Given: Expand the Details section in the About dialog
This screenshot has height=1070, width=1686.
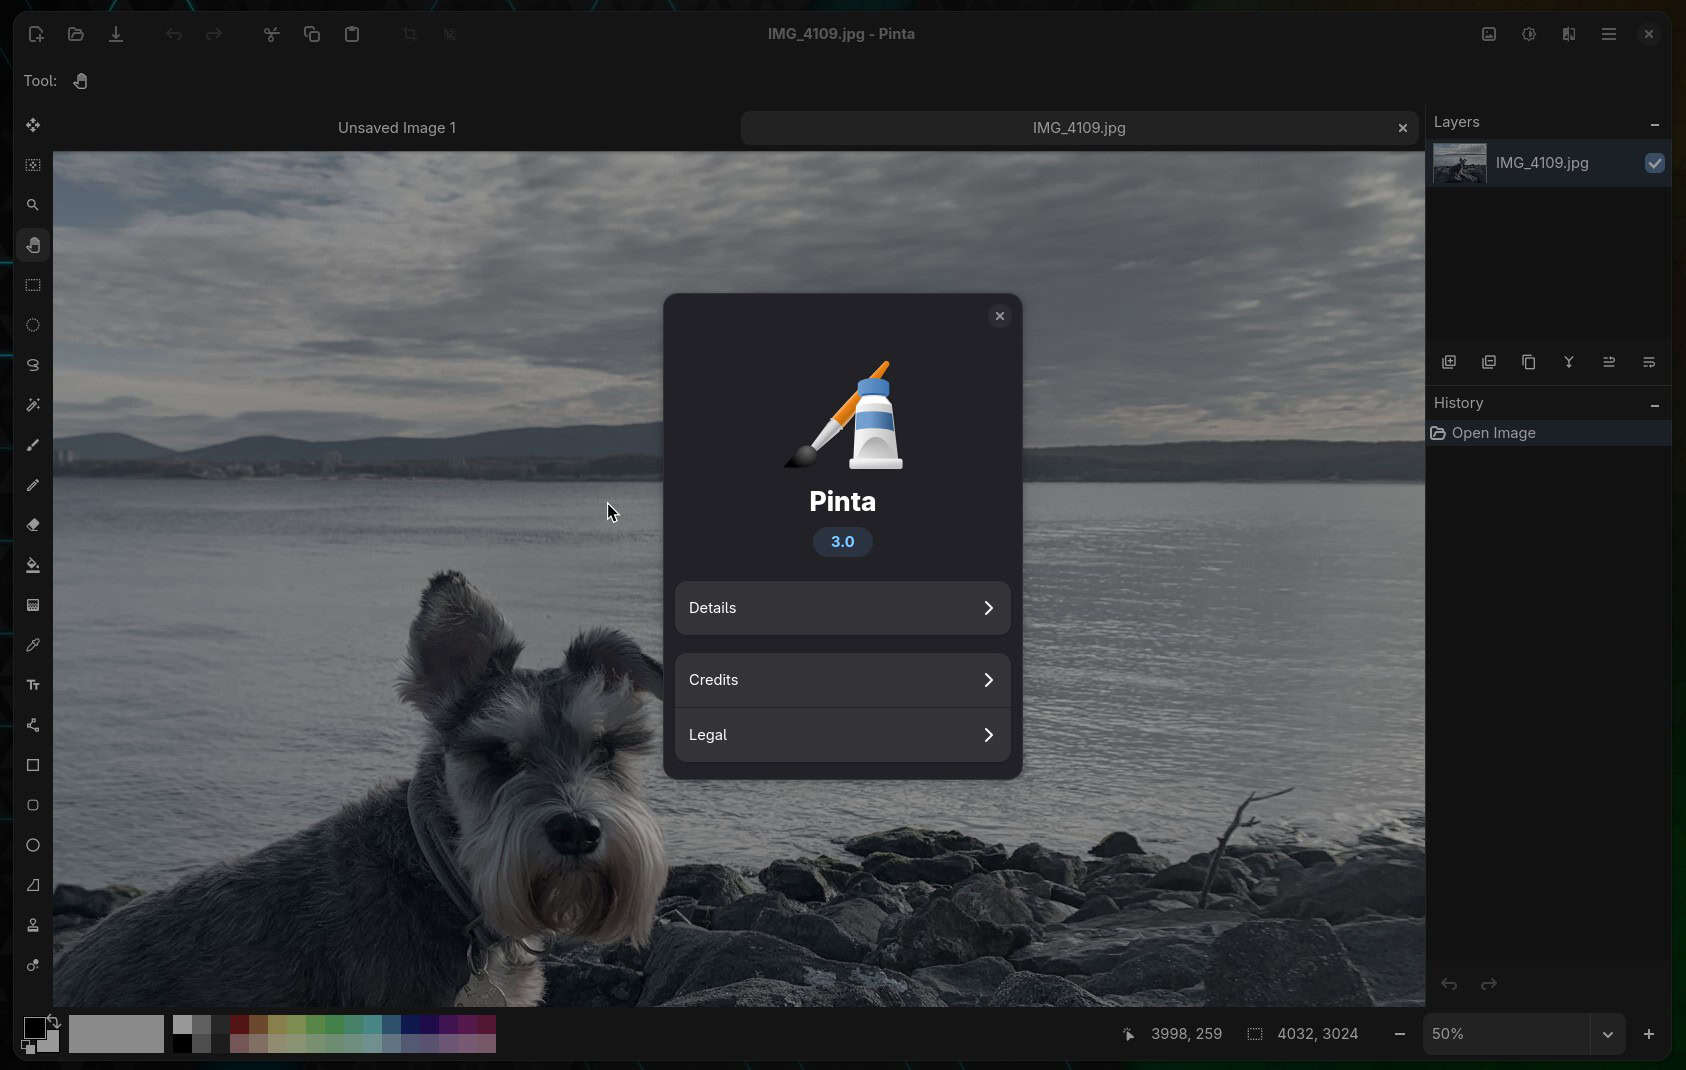Looking at the screenshot, I should click(841, 607).
